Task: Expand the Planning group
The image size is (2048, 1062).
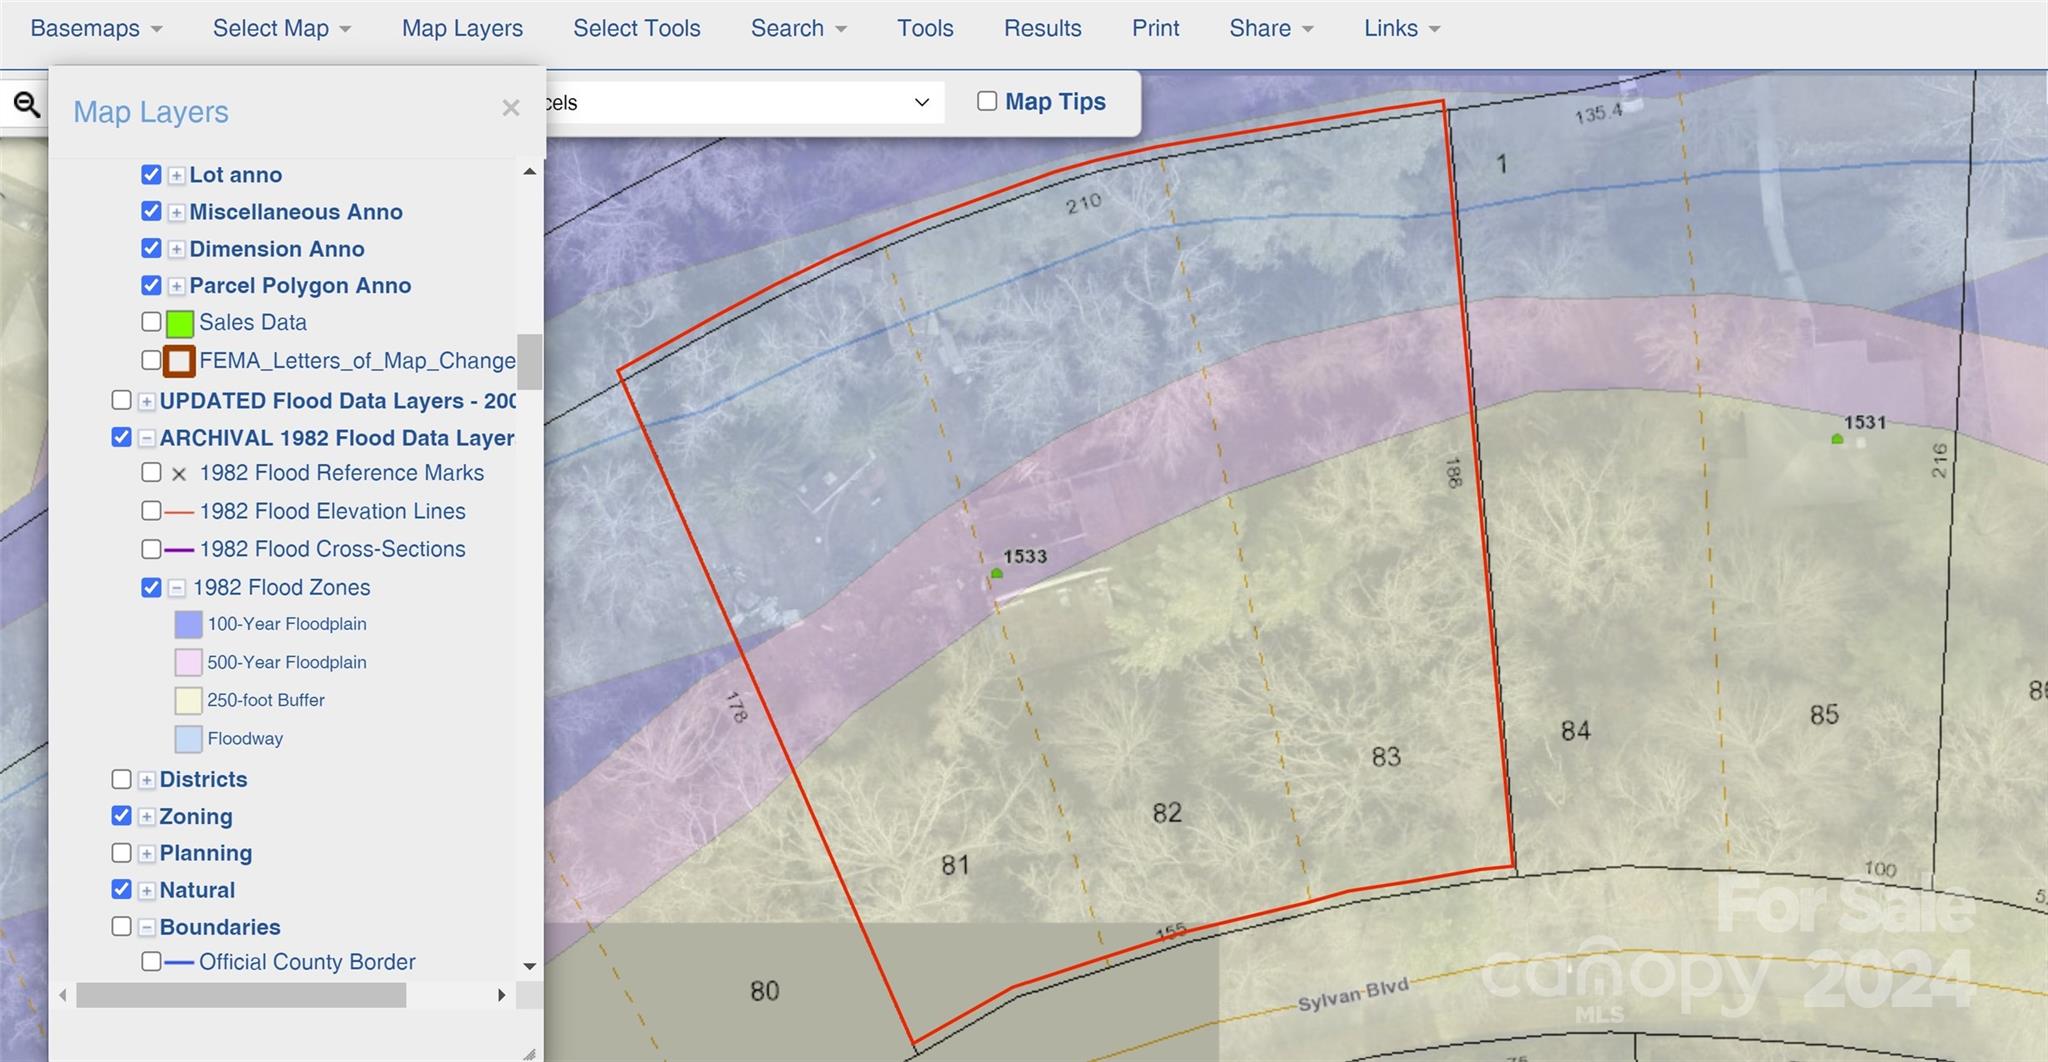Action: point(146,854)
